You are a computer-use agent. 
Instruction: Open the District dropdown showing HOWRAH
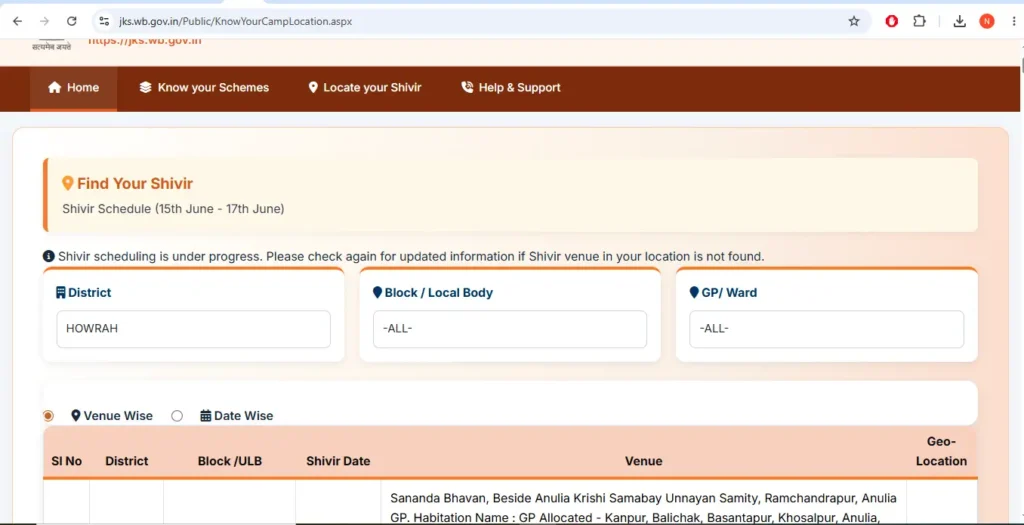[193, 329]
